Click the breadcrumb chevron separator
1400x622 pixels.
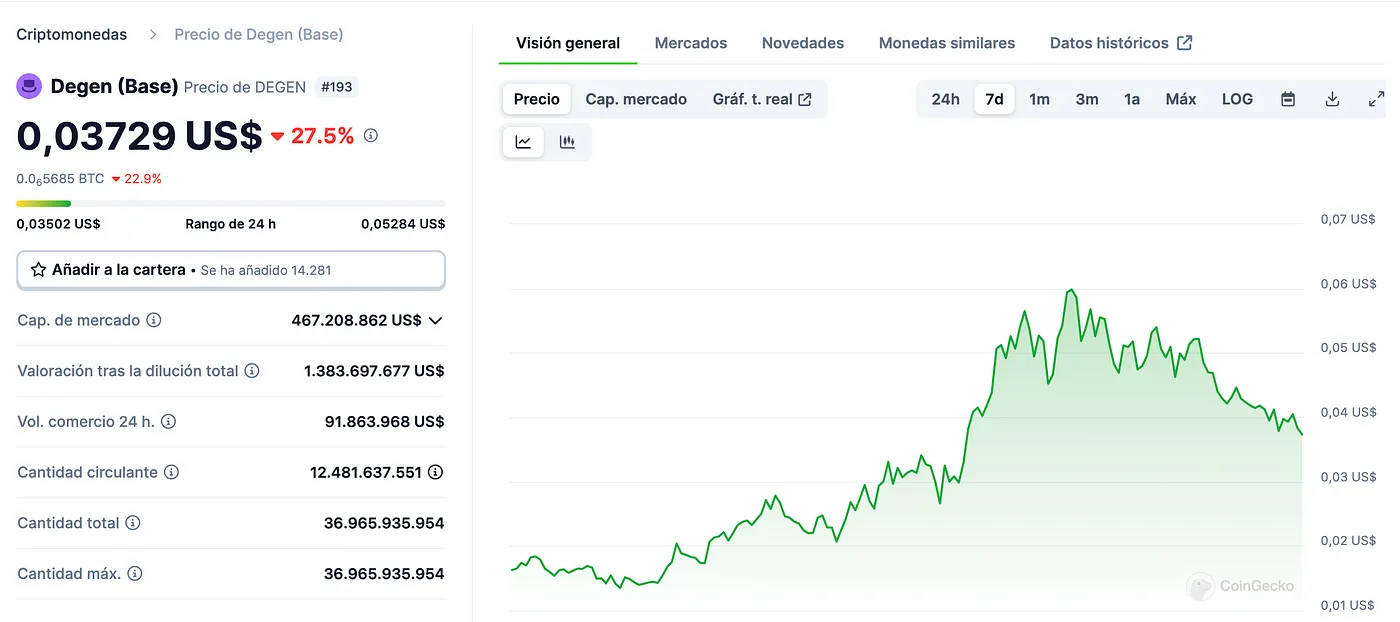pos(153,34)
